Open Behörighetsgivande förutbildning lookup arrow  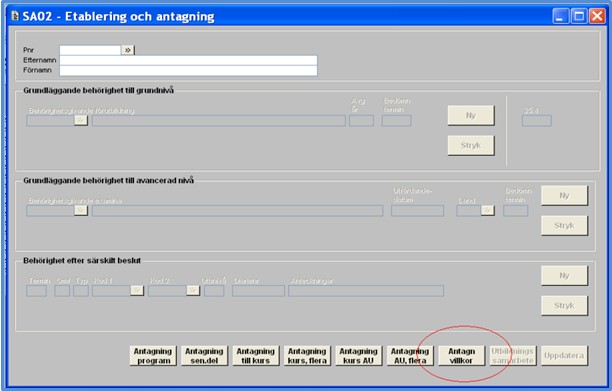coord(81,120)
